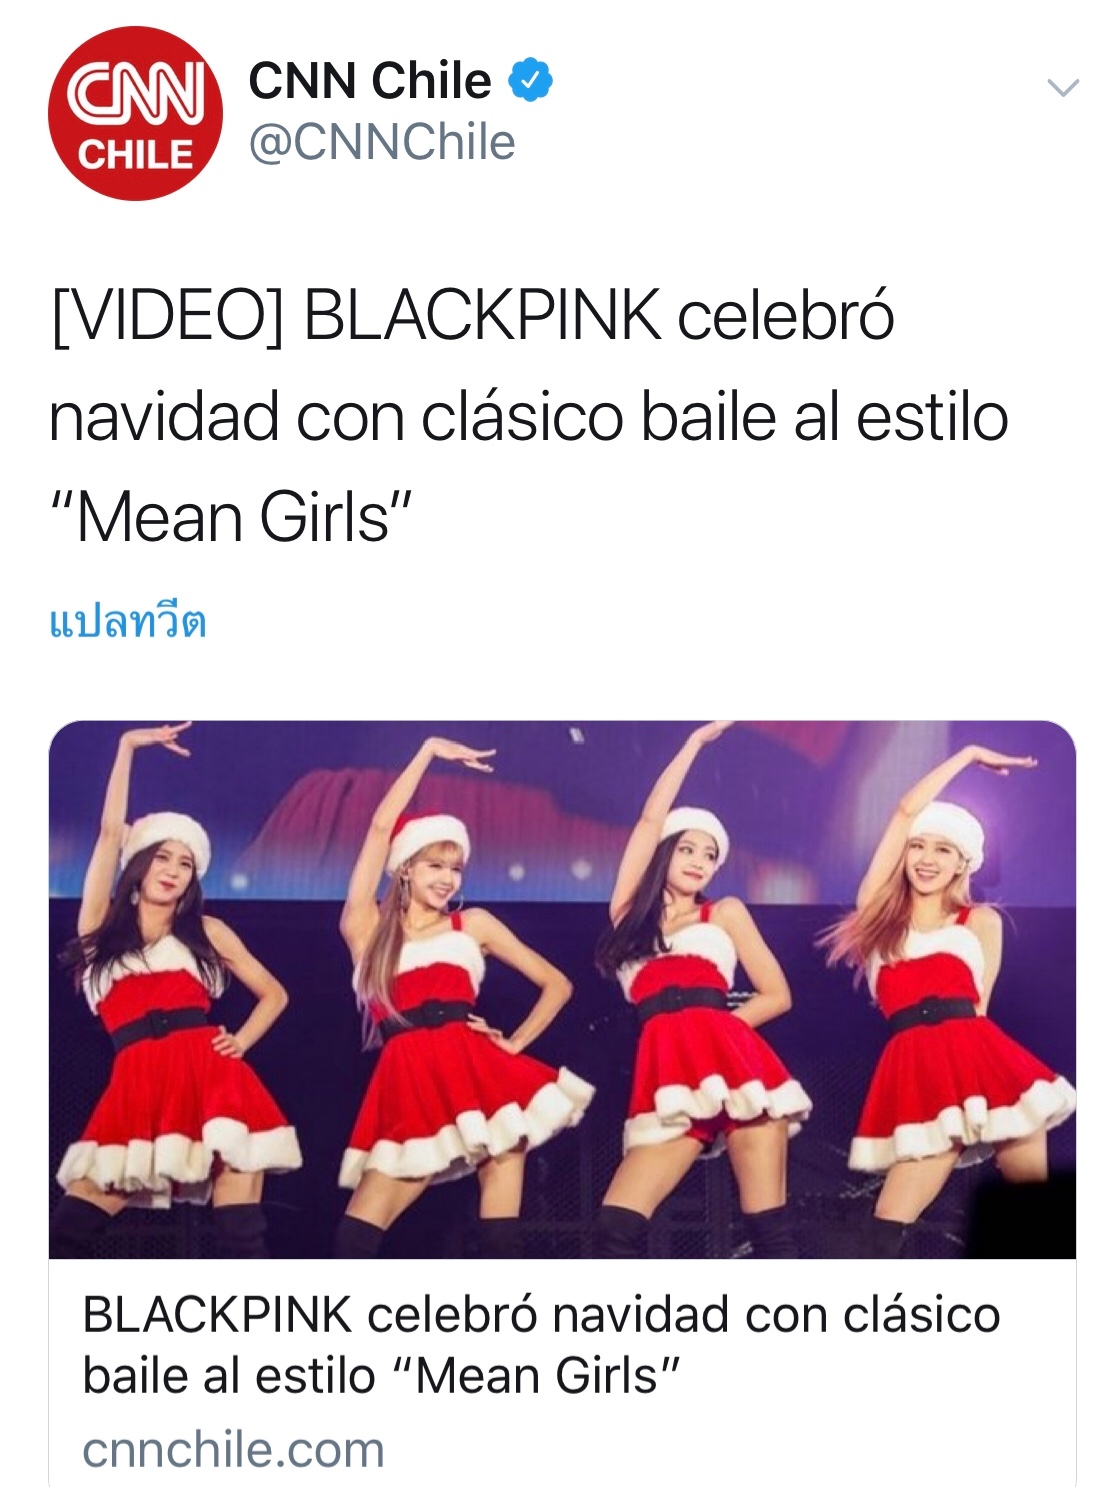Click tweet line "navidad con clásico baile al estilo"
Image resolution: width=1110 pixels, height=1487 pixels.
[528, 417]
